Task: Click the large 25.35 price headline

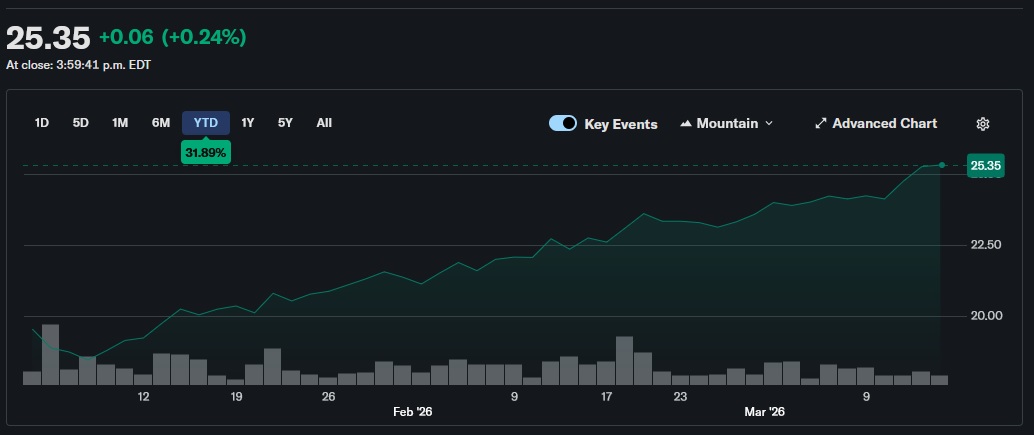Action: 48,39
